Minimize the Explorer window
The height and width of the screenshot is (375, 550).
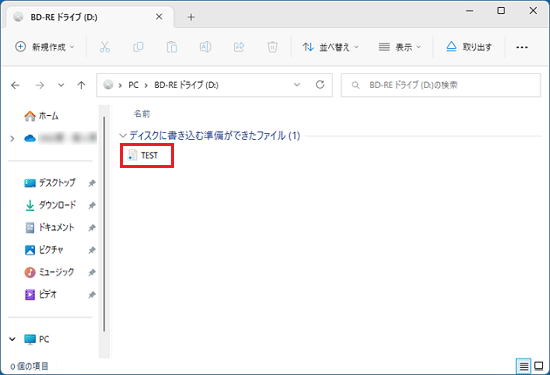469,11
